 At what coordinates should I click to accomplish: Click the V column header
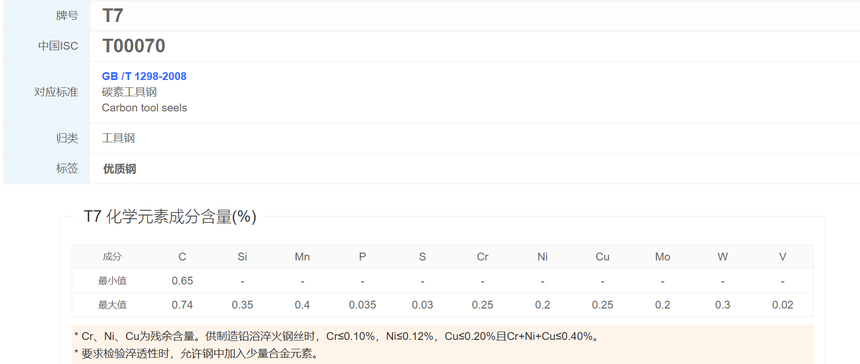pyautogui.click(x=783, y=257)
